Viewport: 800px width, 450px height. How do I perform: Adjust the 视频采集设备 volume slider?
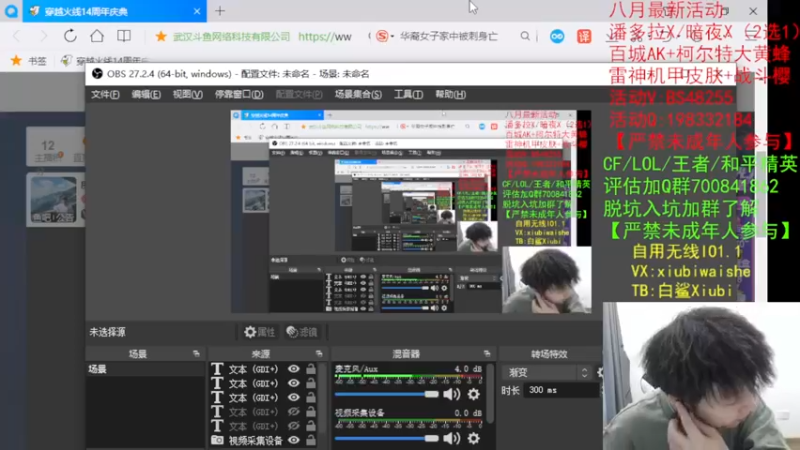[x=386, y=438]
